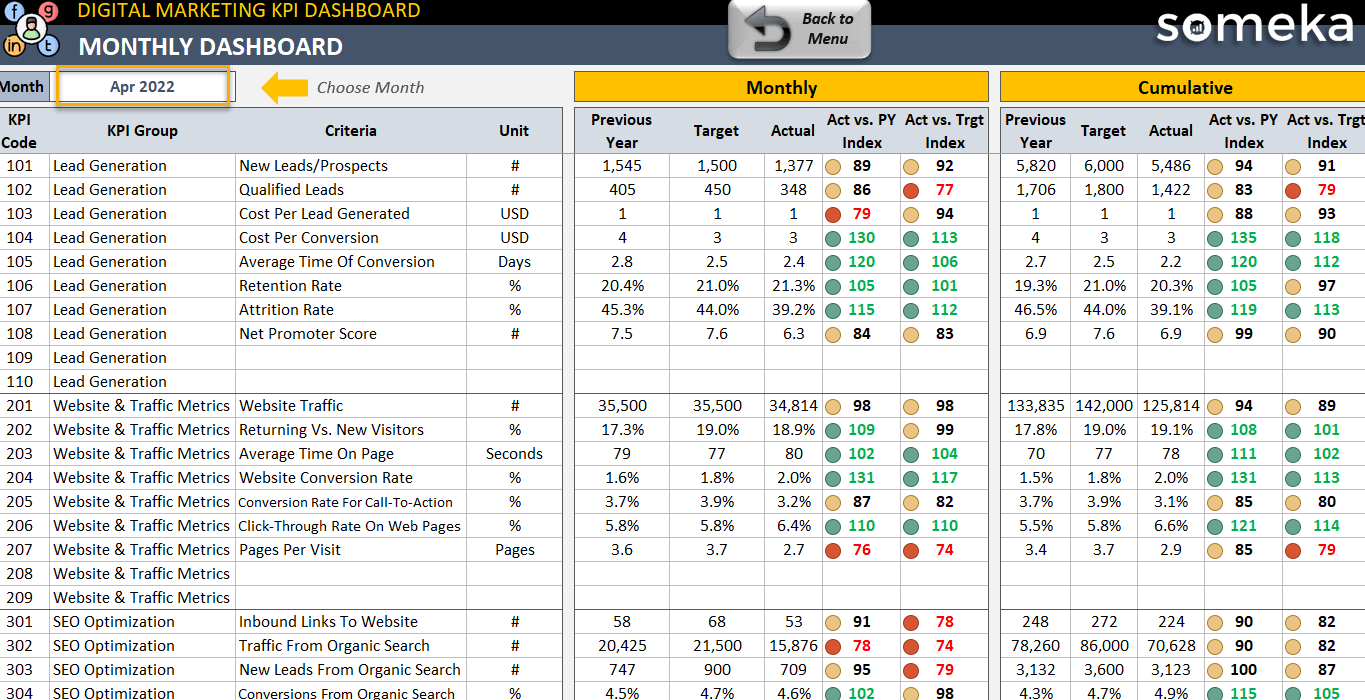This screenshot has width=1365, height=700.
Task: Click the yellow dot beside cumulative New Leads Organic 100
Action: [1214, 670]
